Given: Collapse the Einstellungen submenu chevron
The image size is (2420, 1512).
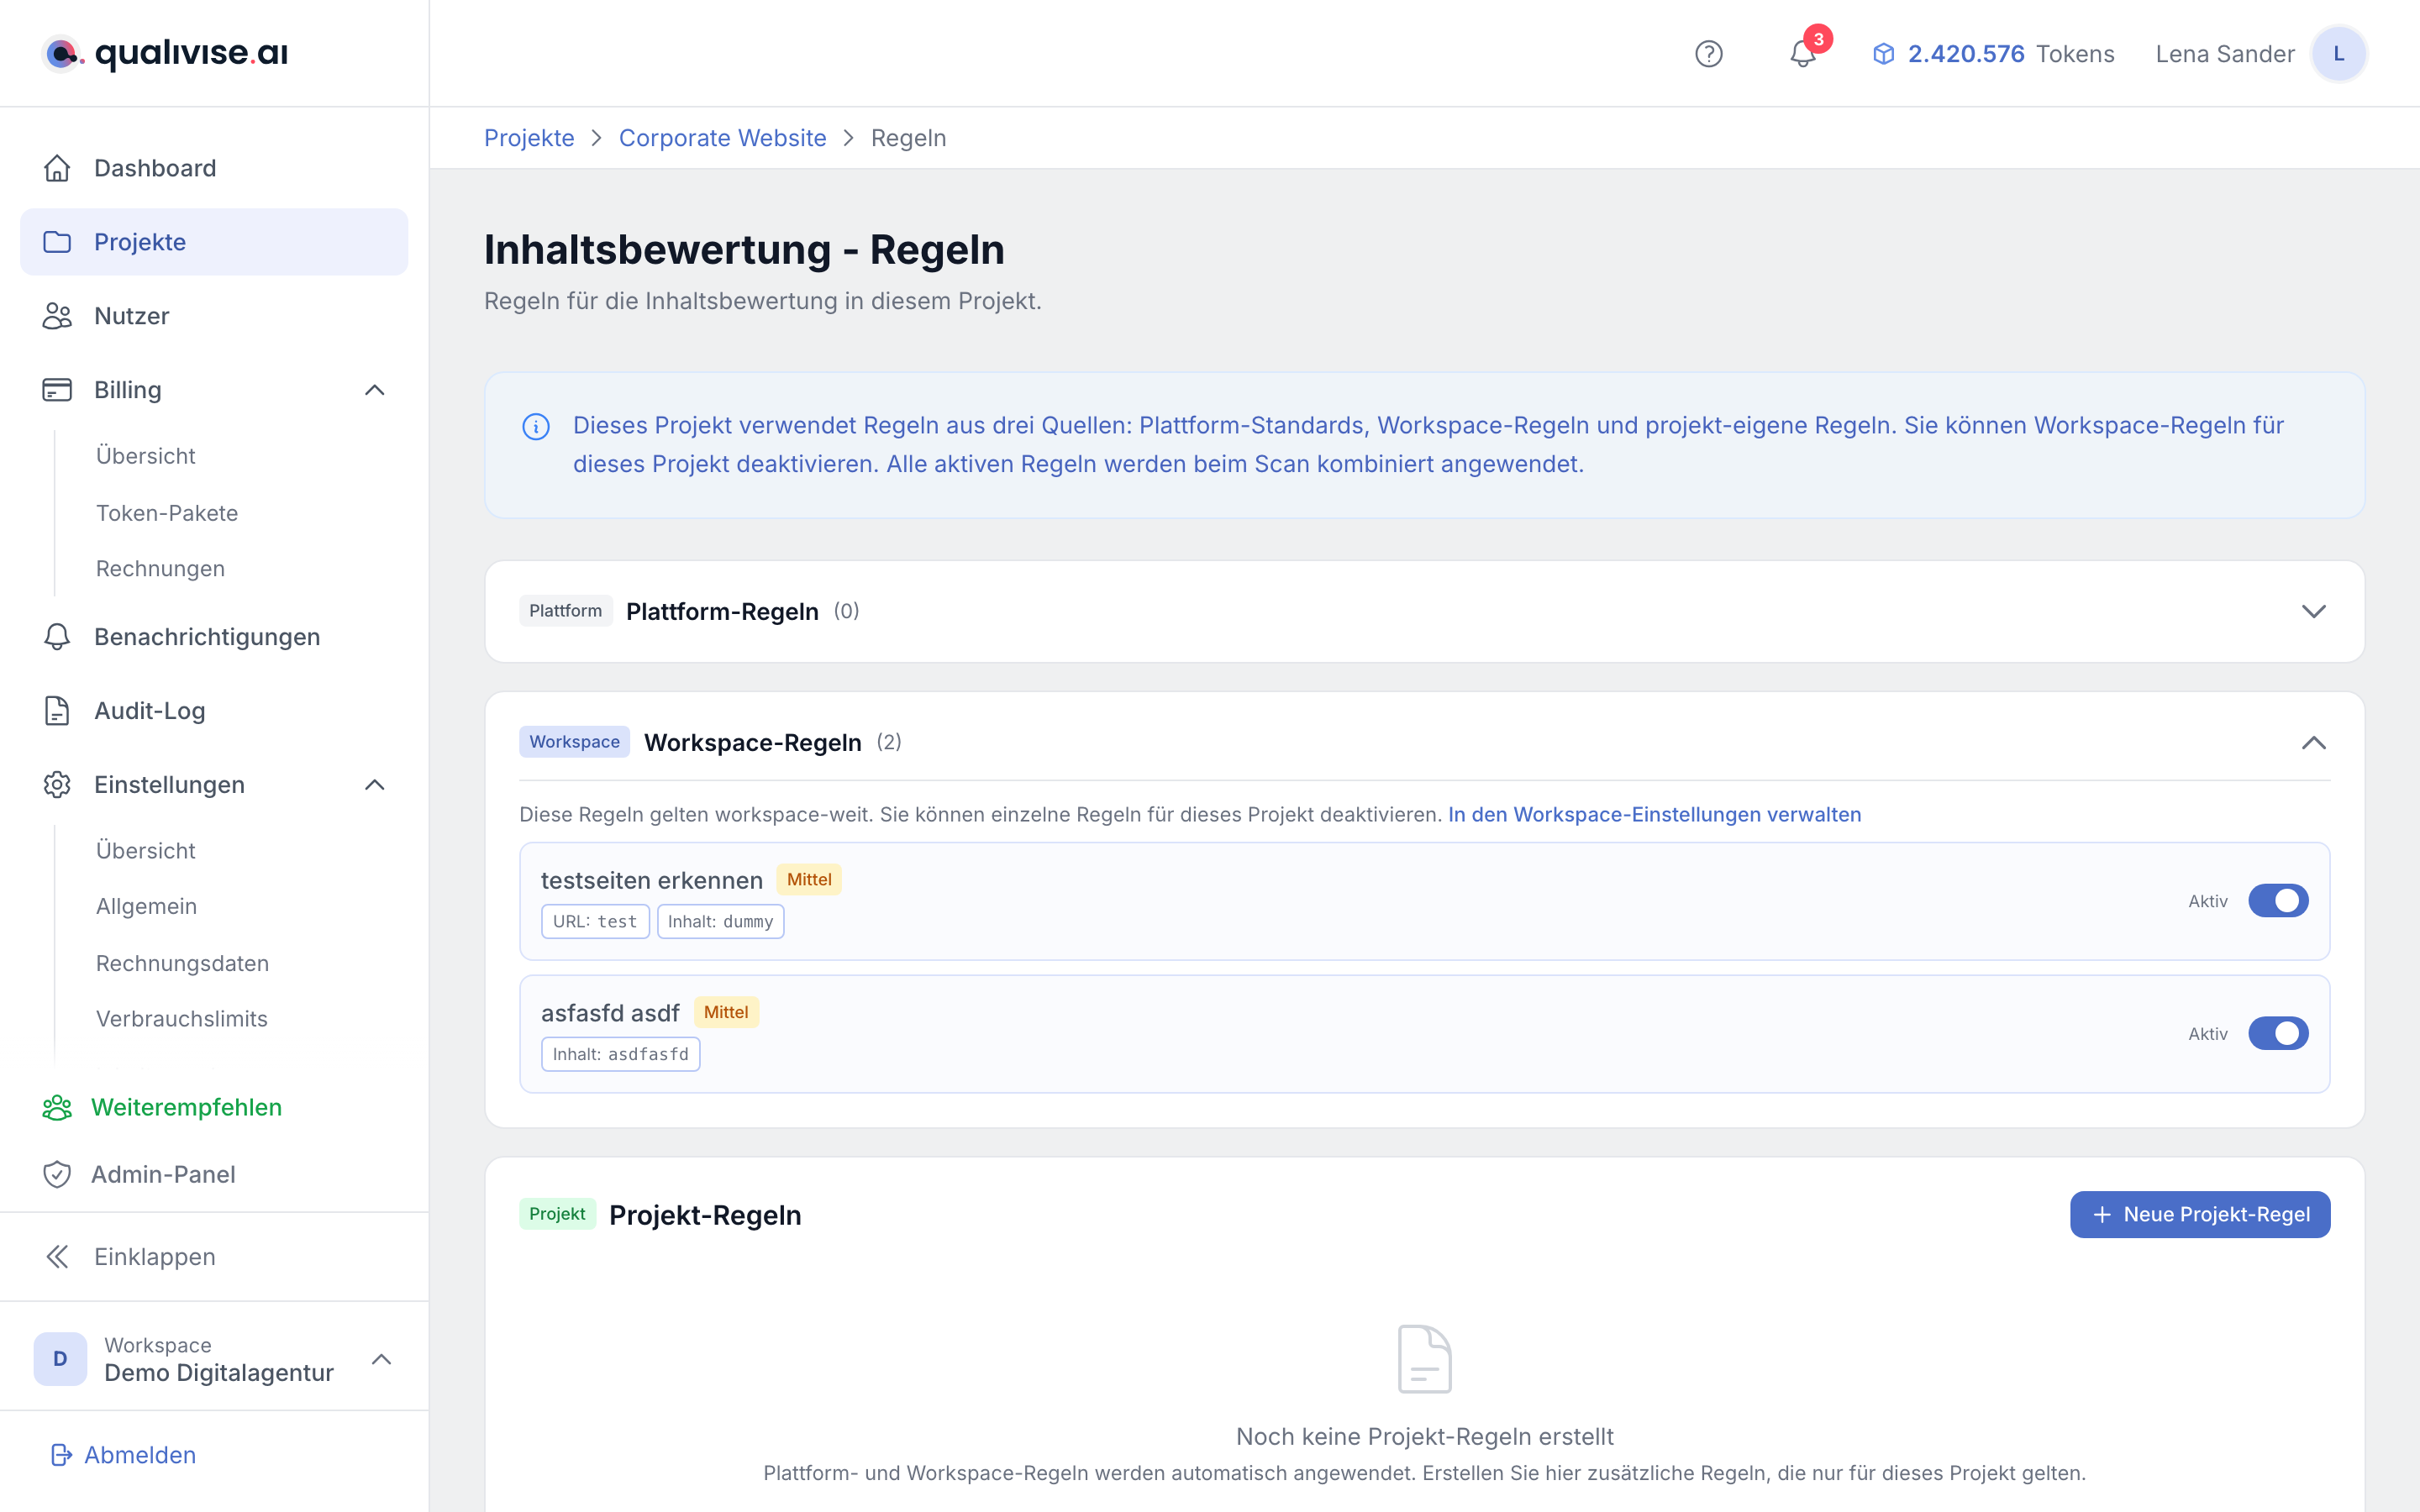Looking at the screenshot, I should click(375, 785).
